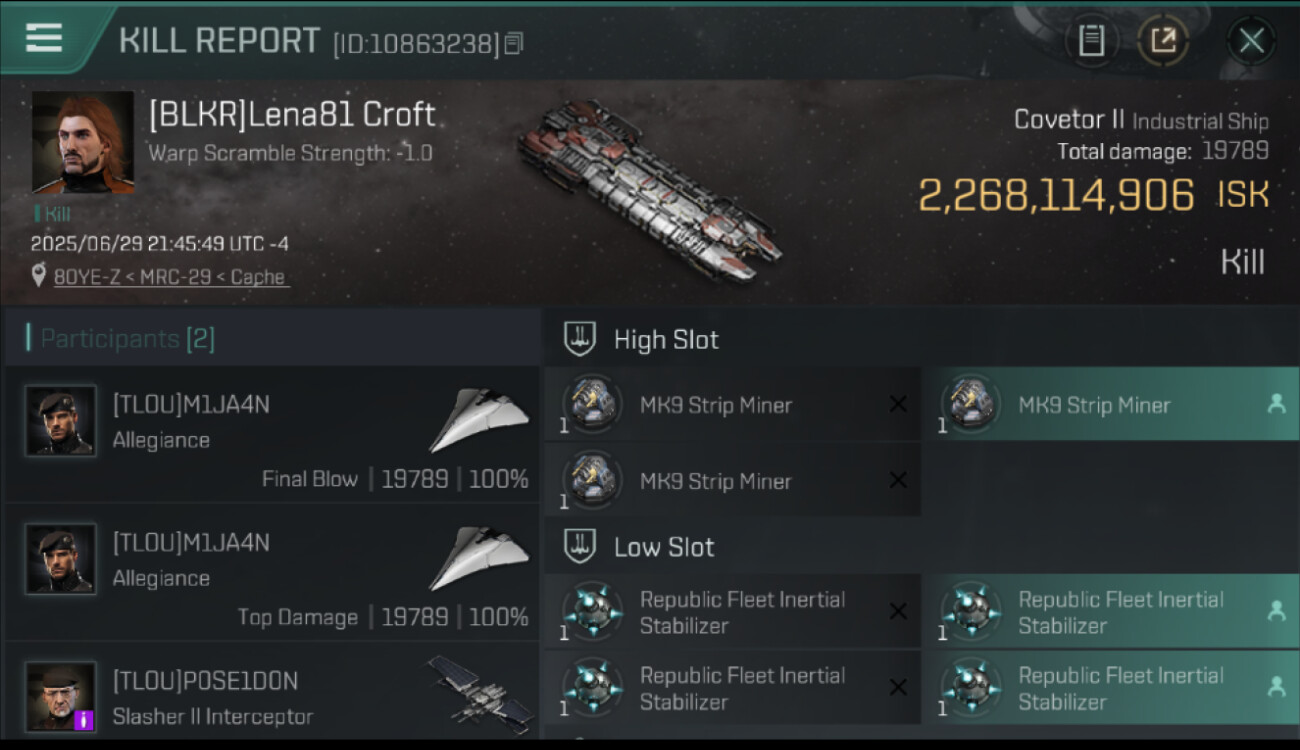Click the Slasher II Interceptor ship icon

[478, 690]
